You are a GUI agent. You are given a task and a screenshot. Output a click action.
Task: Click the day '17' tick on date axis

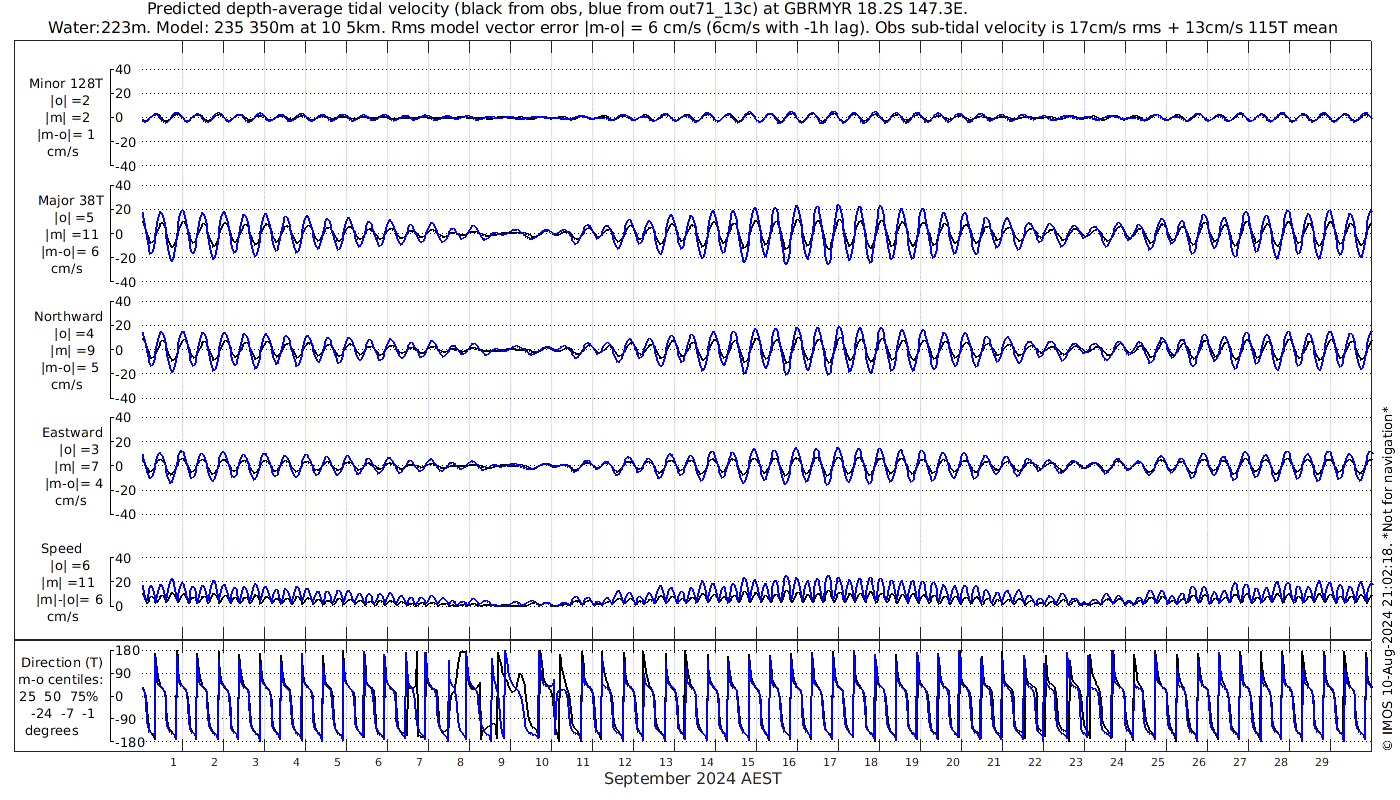(830, 762)
